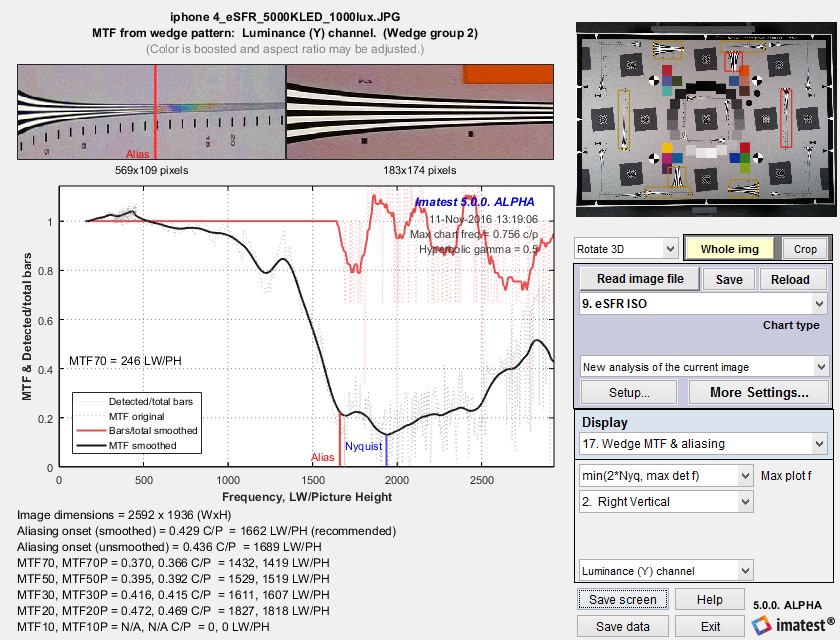The height and width of the screenshot is (640, 840).
Task: Click the red Alias label on the plot axis
Action: pyautogui.click(x=322, y=457)
